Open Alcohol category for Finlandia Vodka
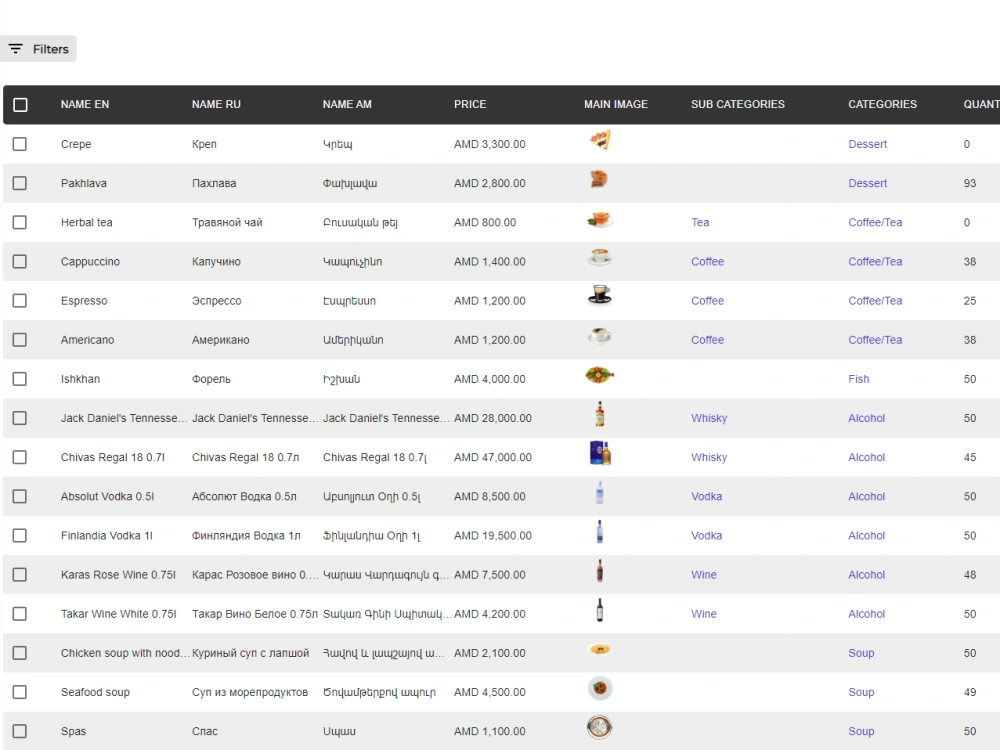The height and width of the screenshot is (750, 1000). point(866,536)
